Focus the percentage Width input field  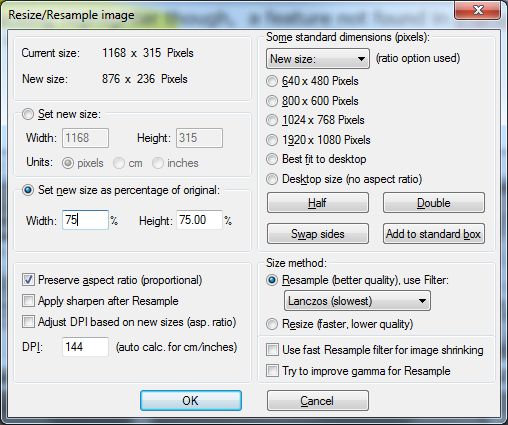[x=85, y=220]
